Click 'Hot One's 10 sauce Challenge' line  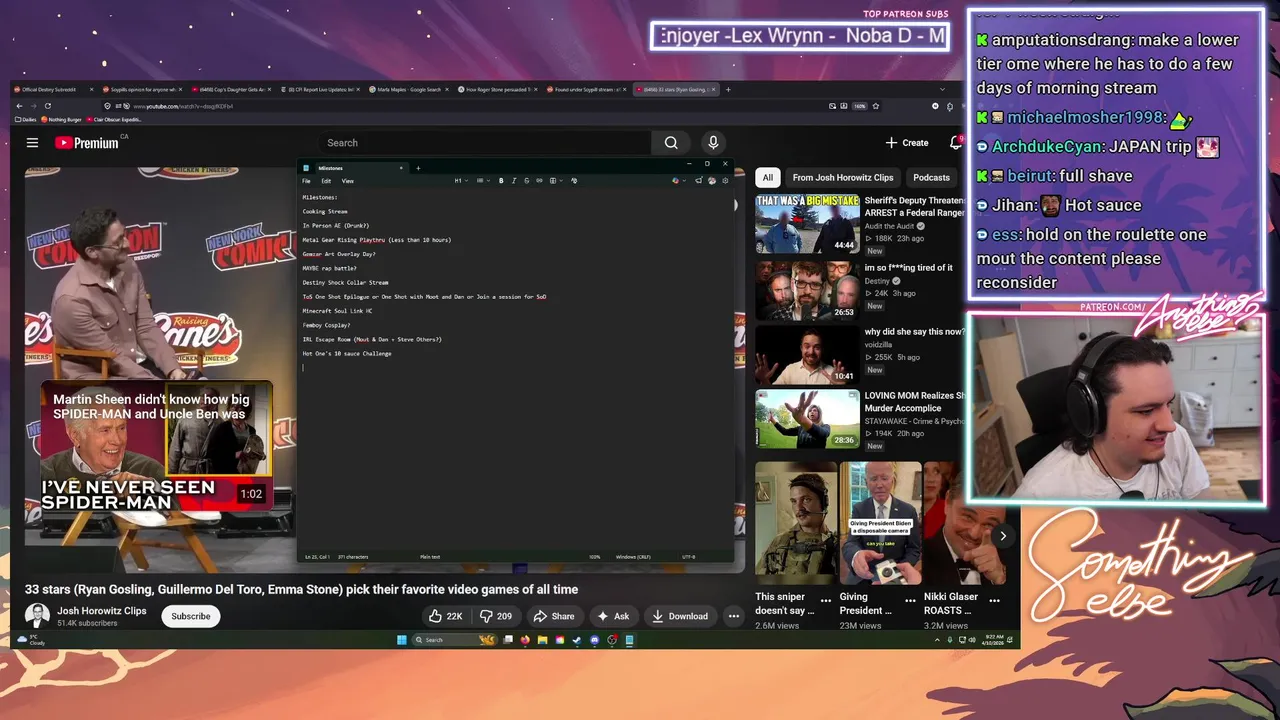[x=347, y=354]
